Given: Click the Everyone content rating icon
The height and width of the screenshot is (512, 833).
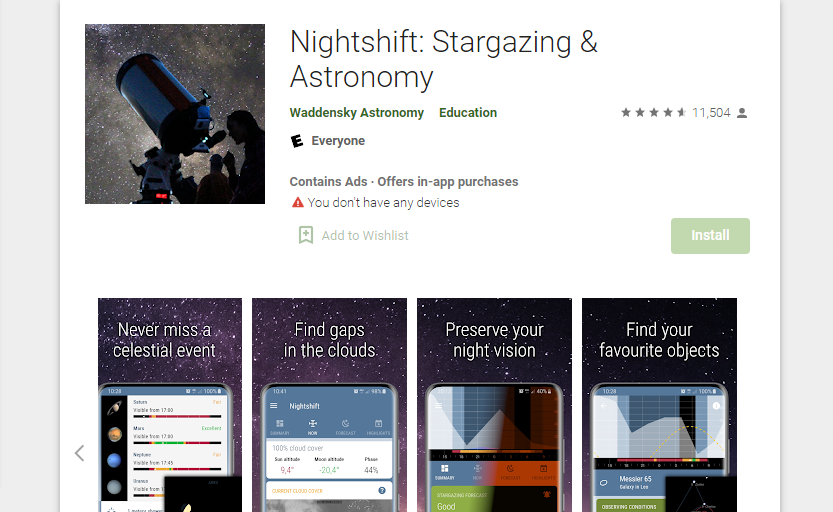Looking at the screenshot, I should pyautogui.click(x=297, y=141).
